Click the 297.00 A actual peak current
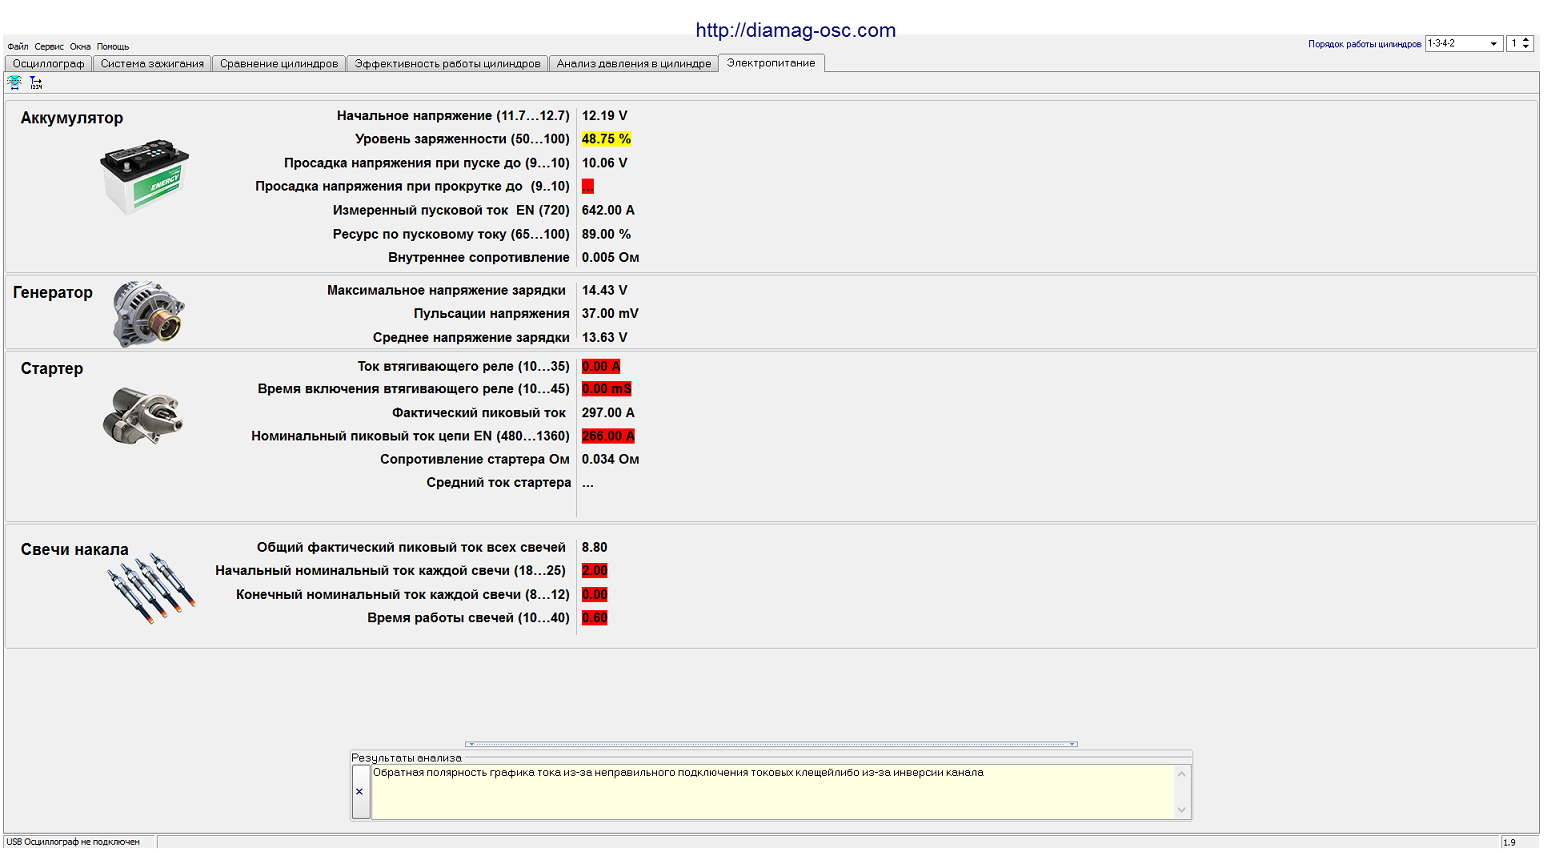Image resolution: width=1551 pixels, height=852 pixels. (608, 413)
